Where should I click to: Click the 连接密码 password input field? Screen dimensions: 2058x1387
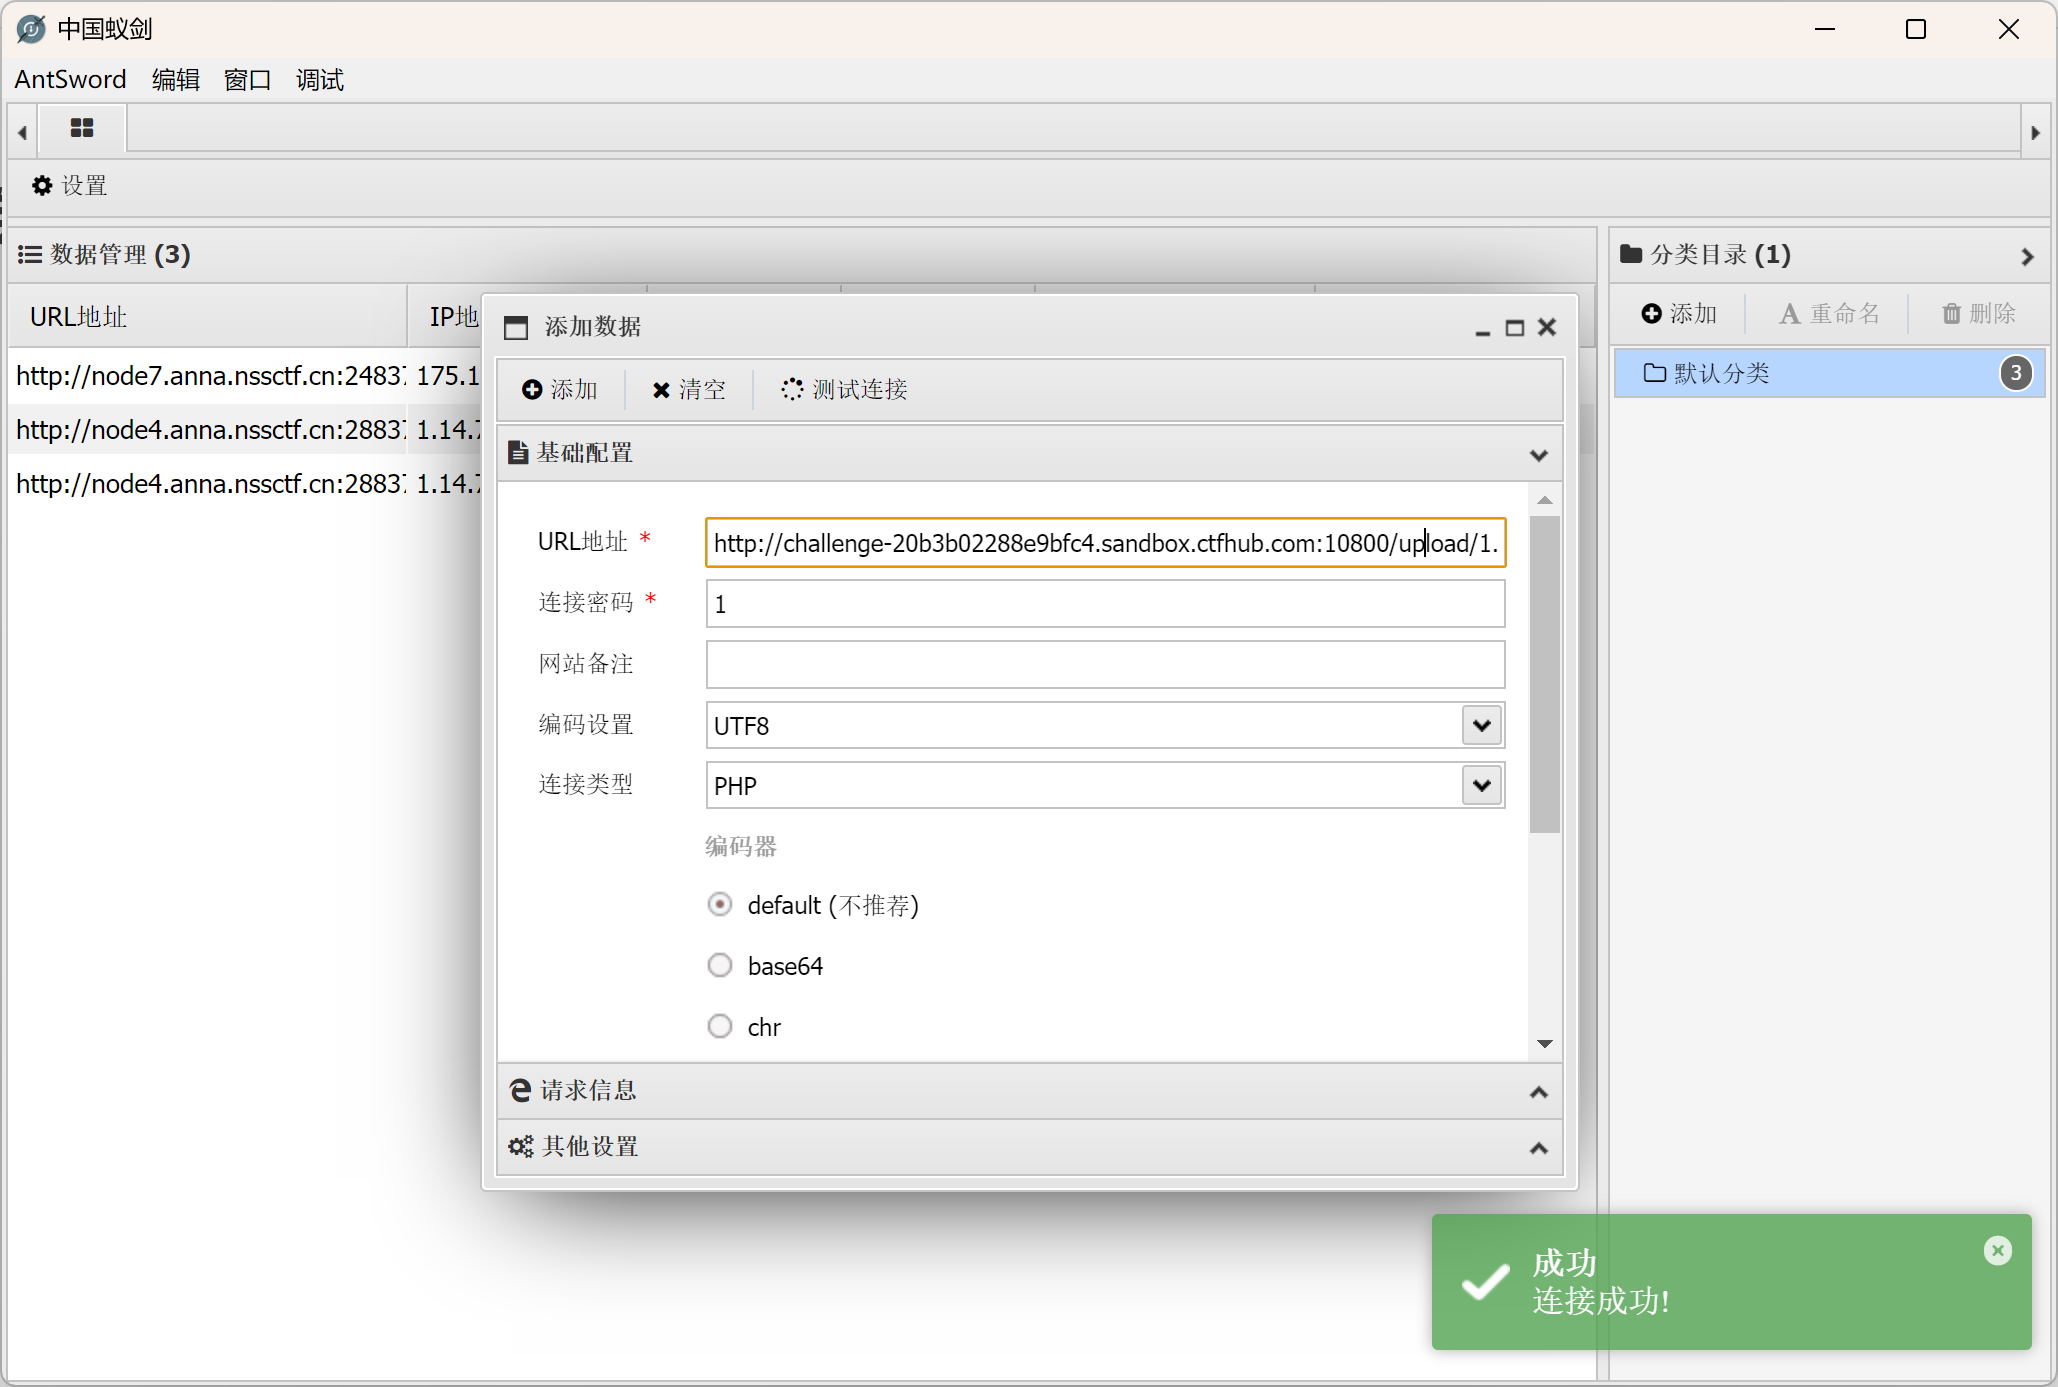tap(1104, 604)
